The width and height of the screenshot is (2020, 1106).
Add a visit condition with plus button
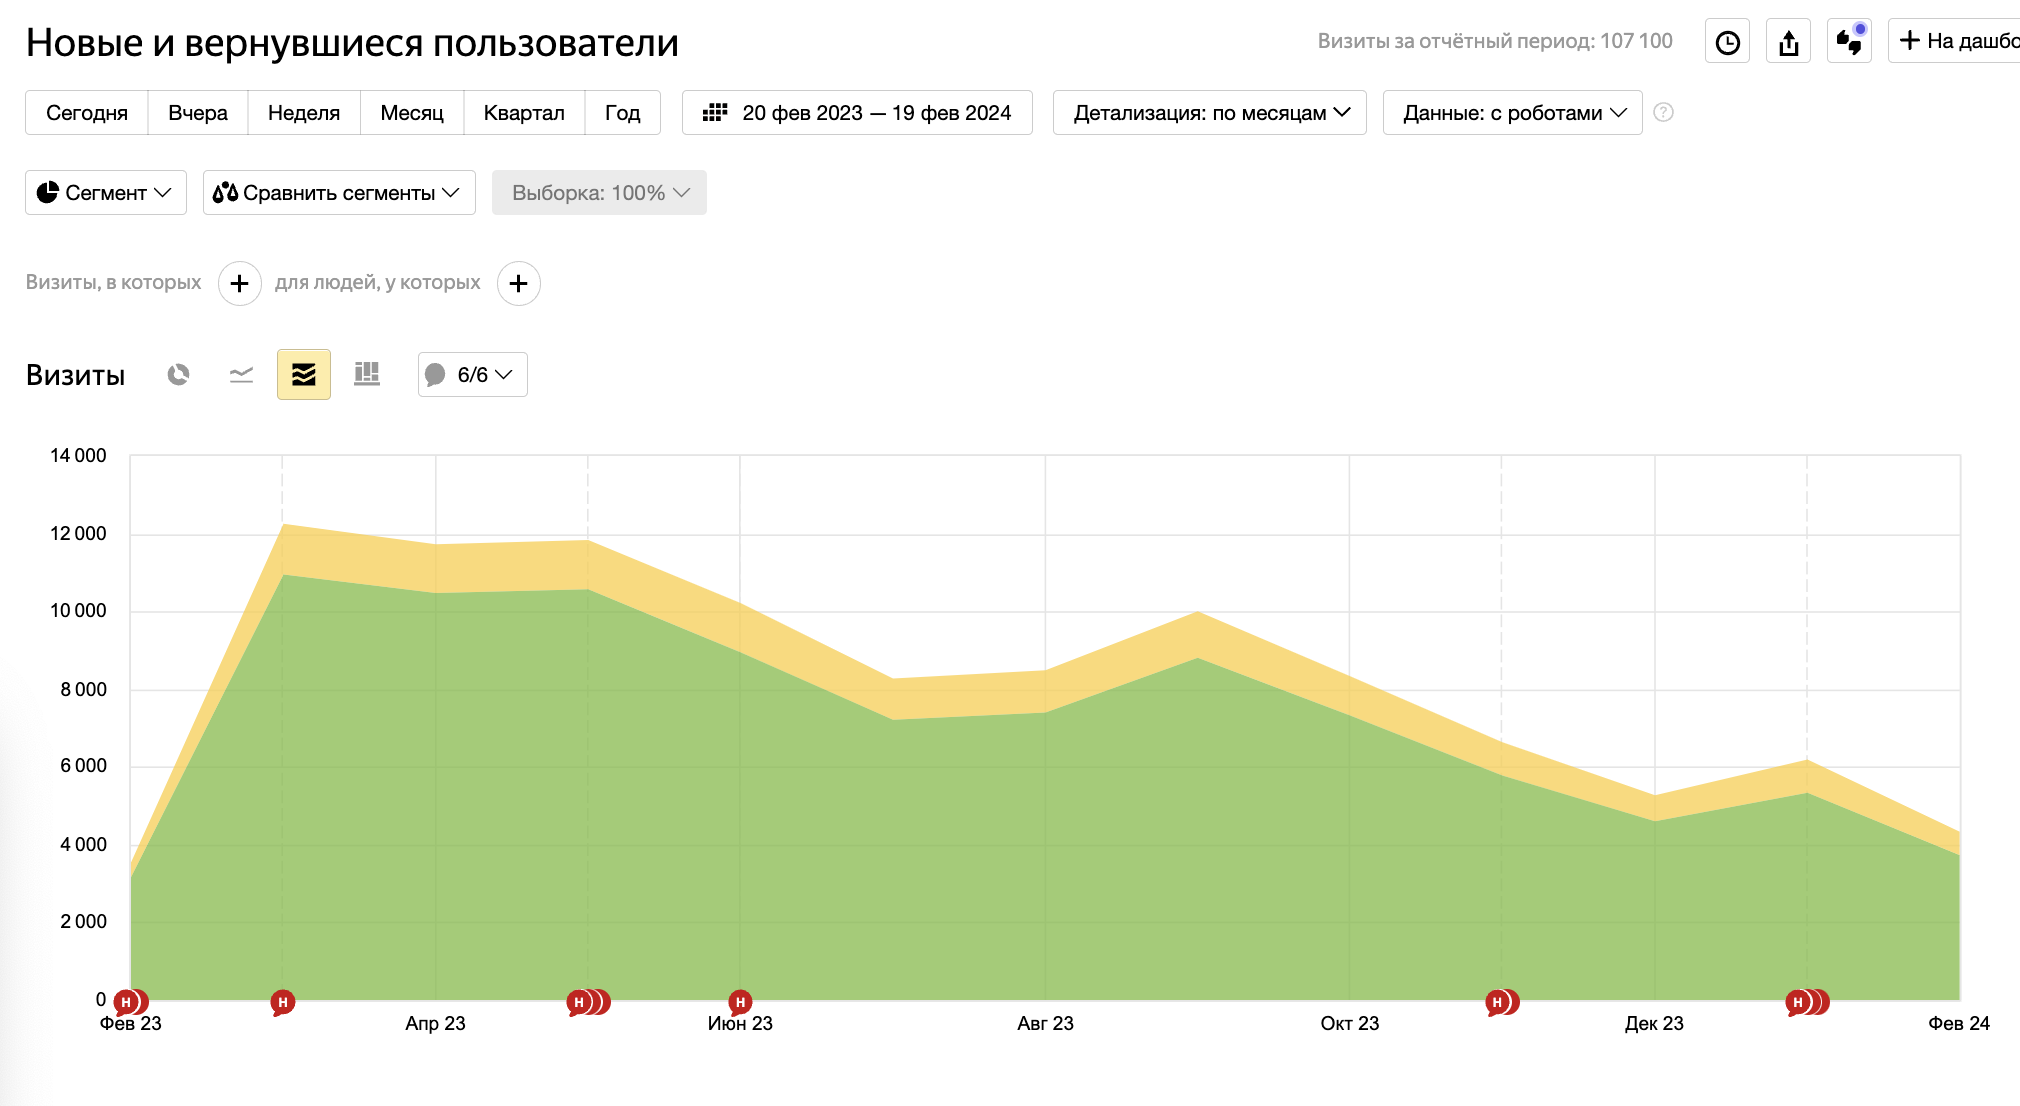coord(240,284)
